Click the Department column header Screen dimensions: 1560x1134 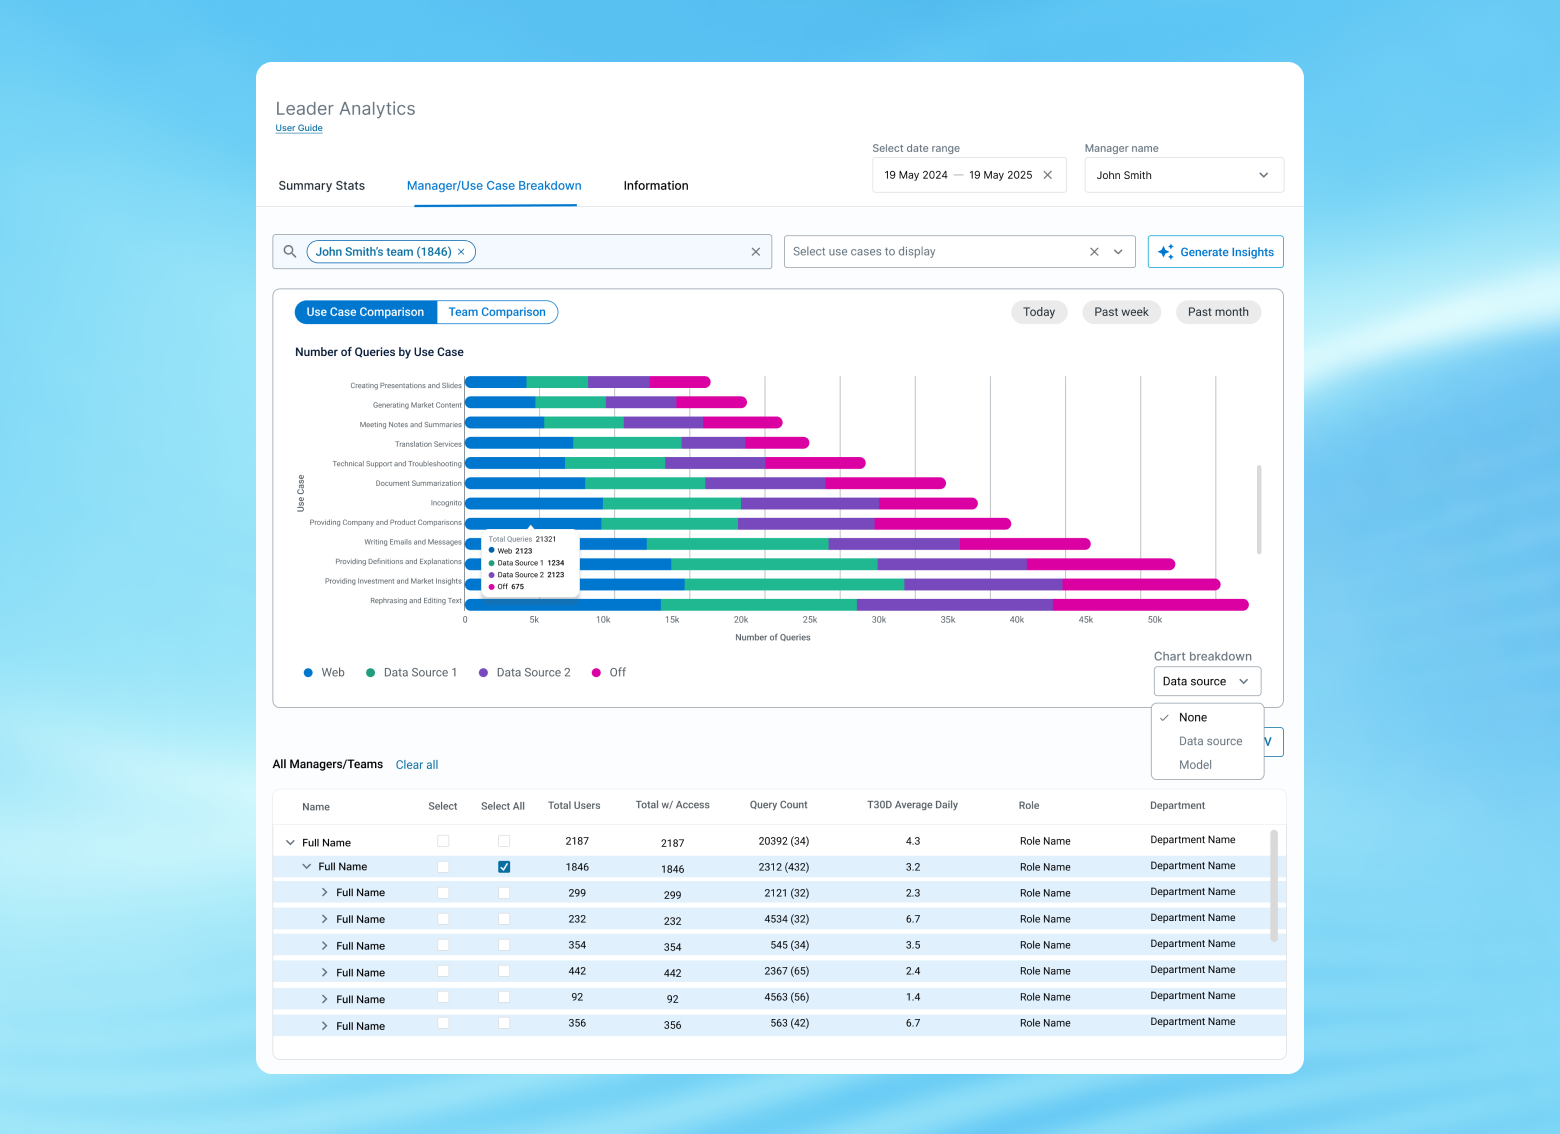pyautogui.click(x=1177, y=806)
